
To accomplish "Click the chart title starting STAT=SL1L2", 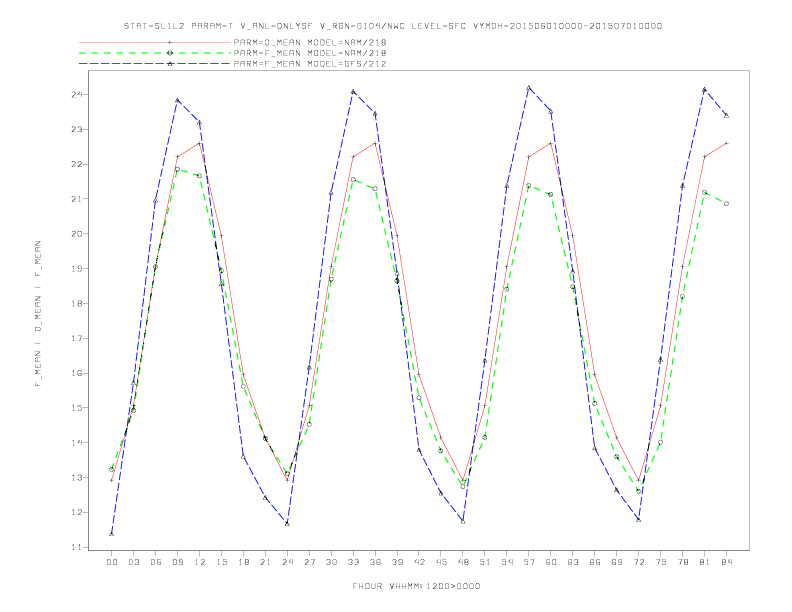I will 393,26.
